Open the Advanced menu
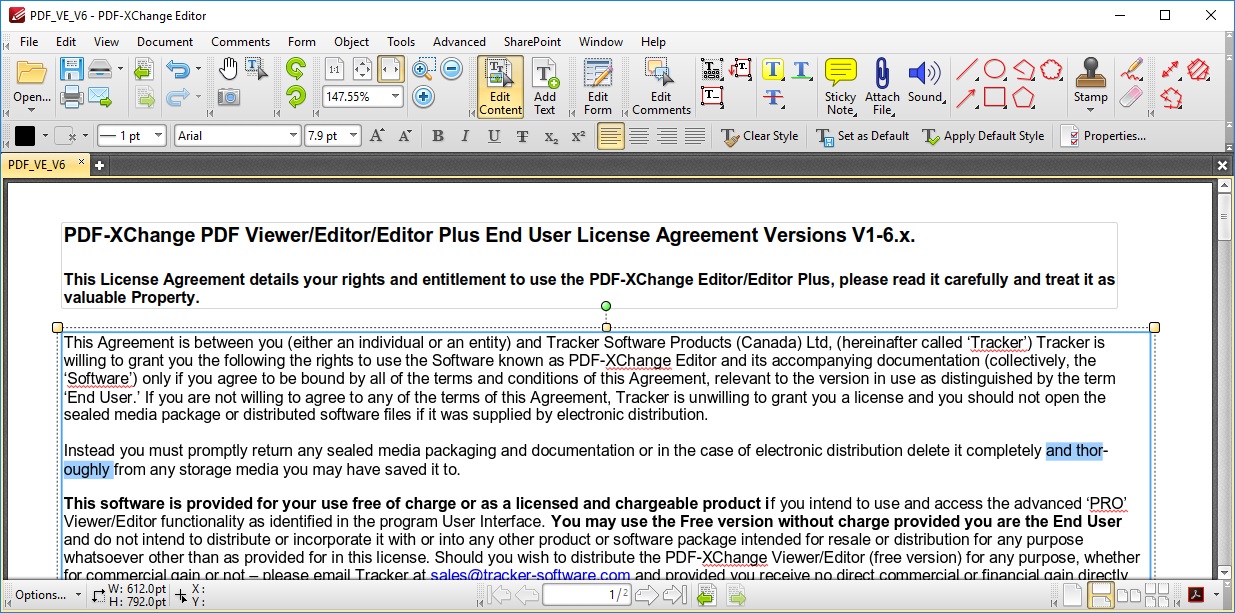1235x613 pixels. (x=459, y=42)
